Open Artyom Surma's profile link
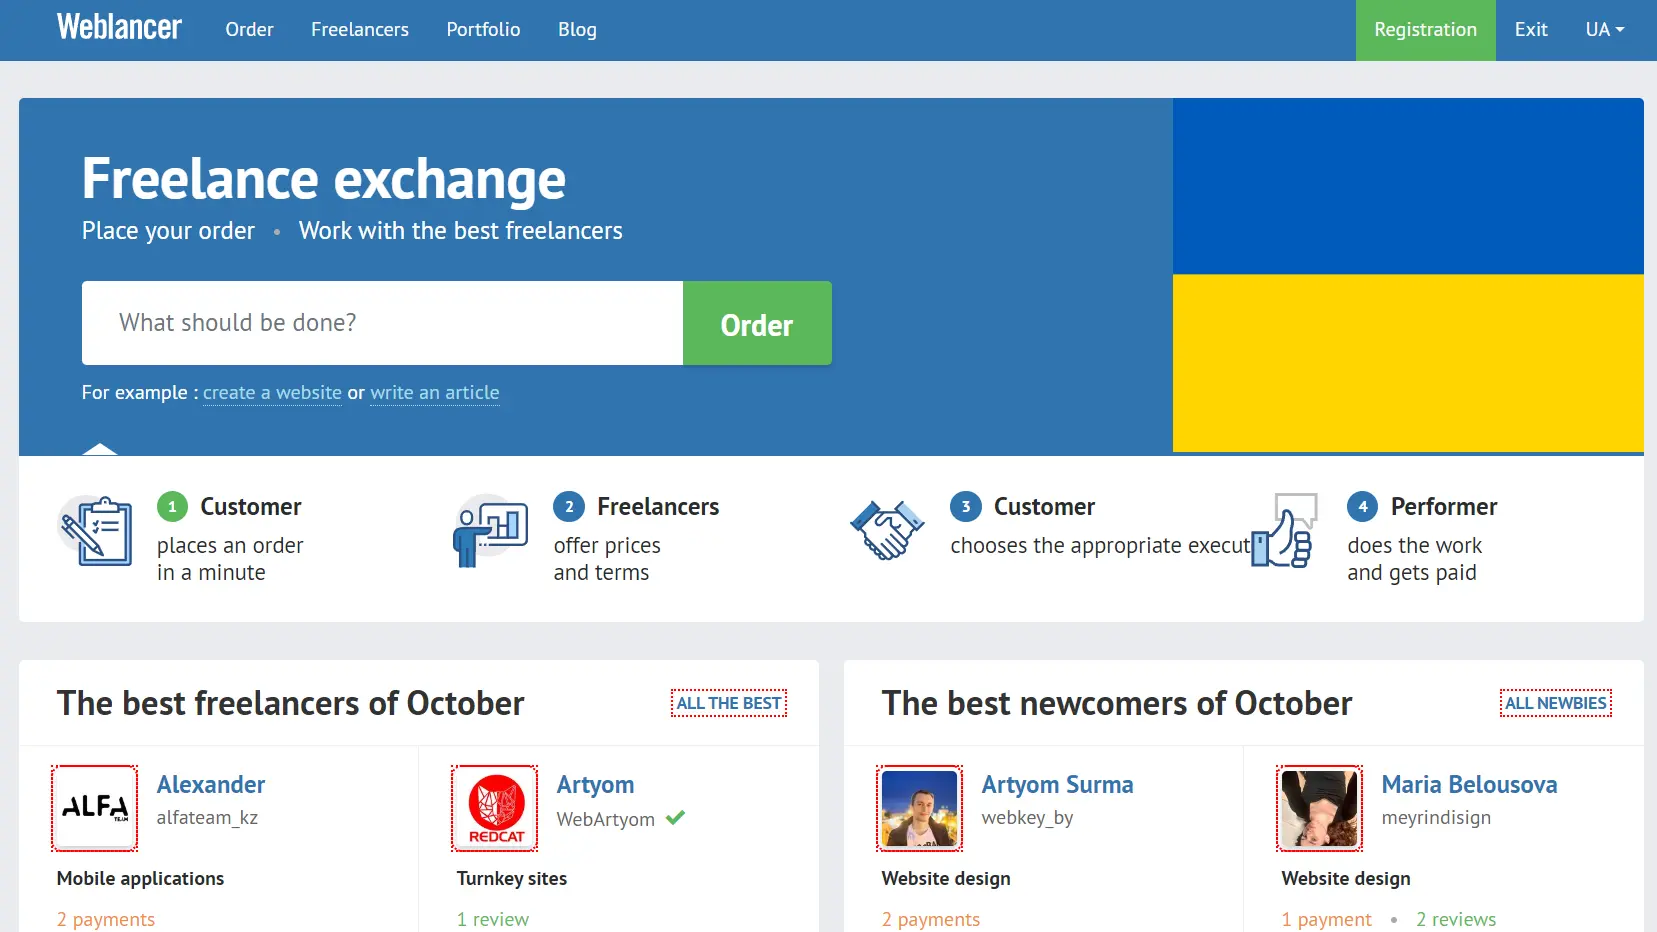 pyautogui.click(x=1057, y=785)
